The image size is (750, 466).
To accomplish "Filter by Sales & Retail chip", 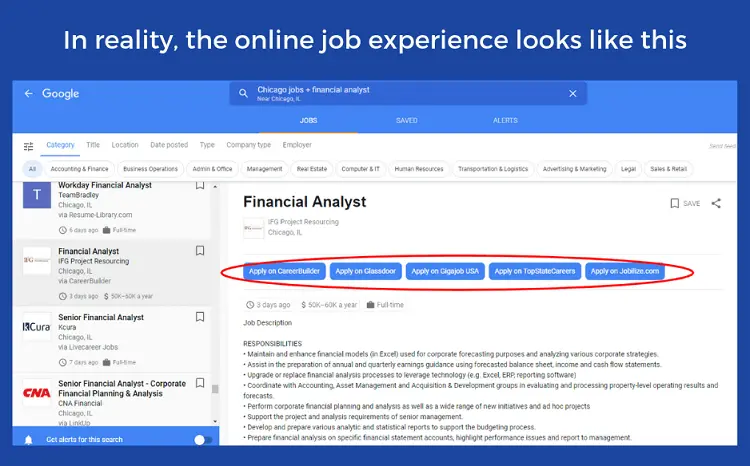I will coord(669,169).
